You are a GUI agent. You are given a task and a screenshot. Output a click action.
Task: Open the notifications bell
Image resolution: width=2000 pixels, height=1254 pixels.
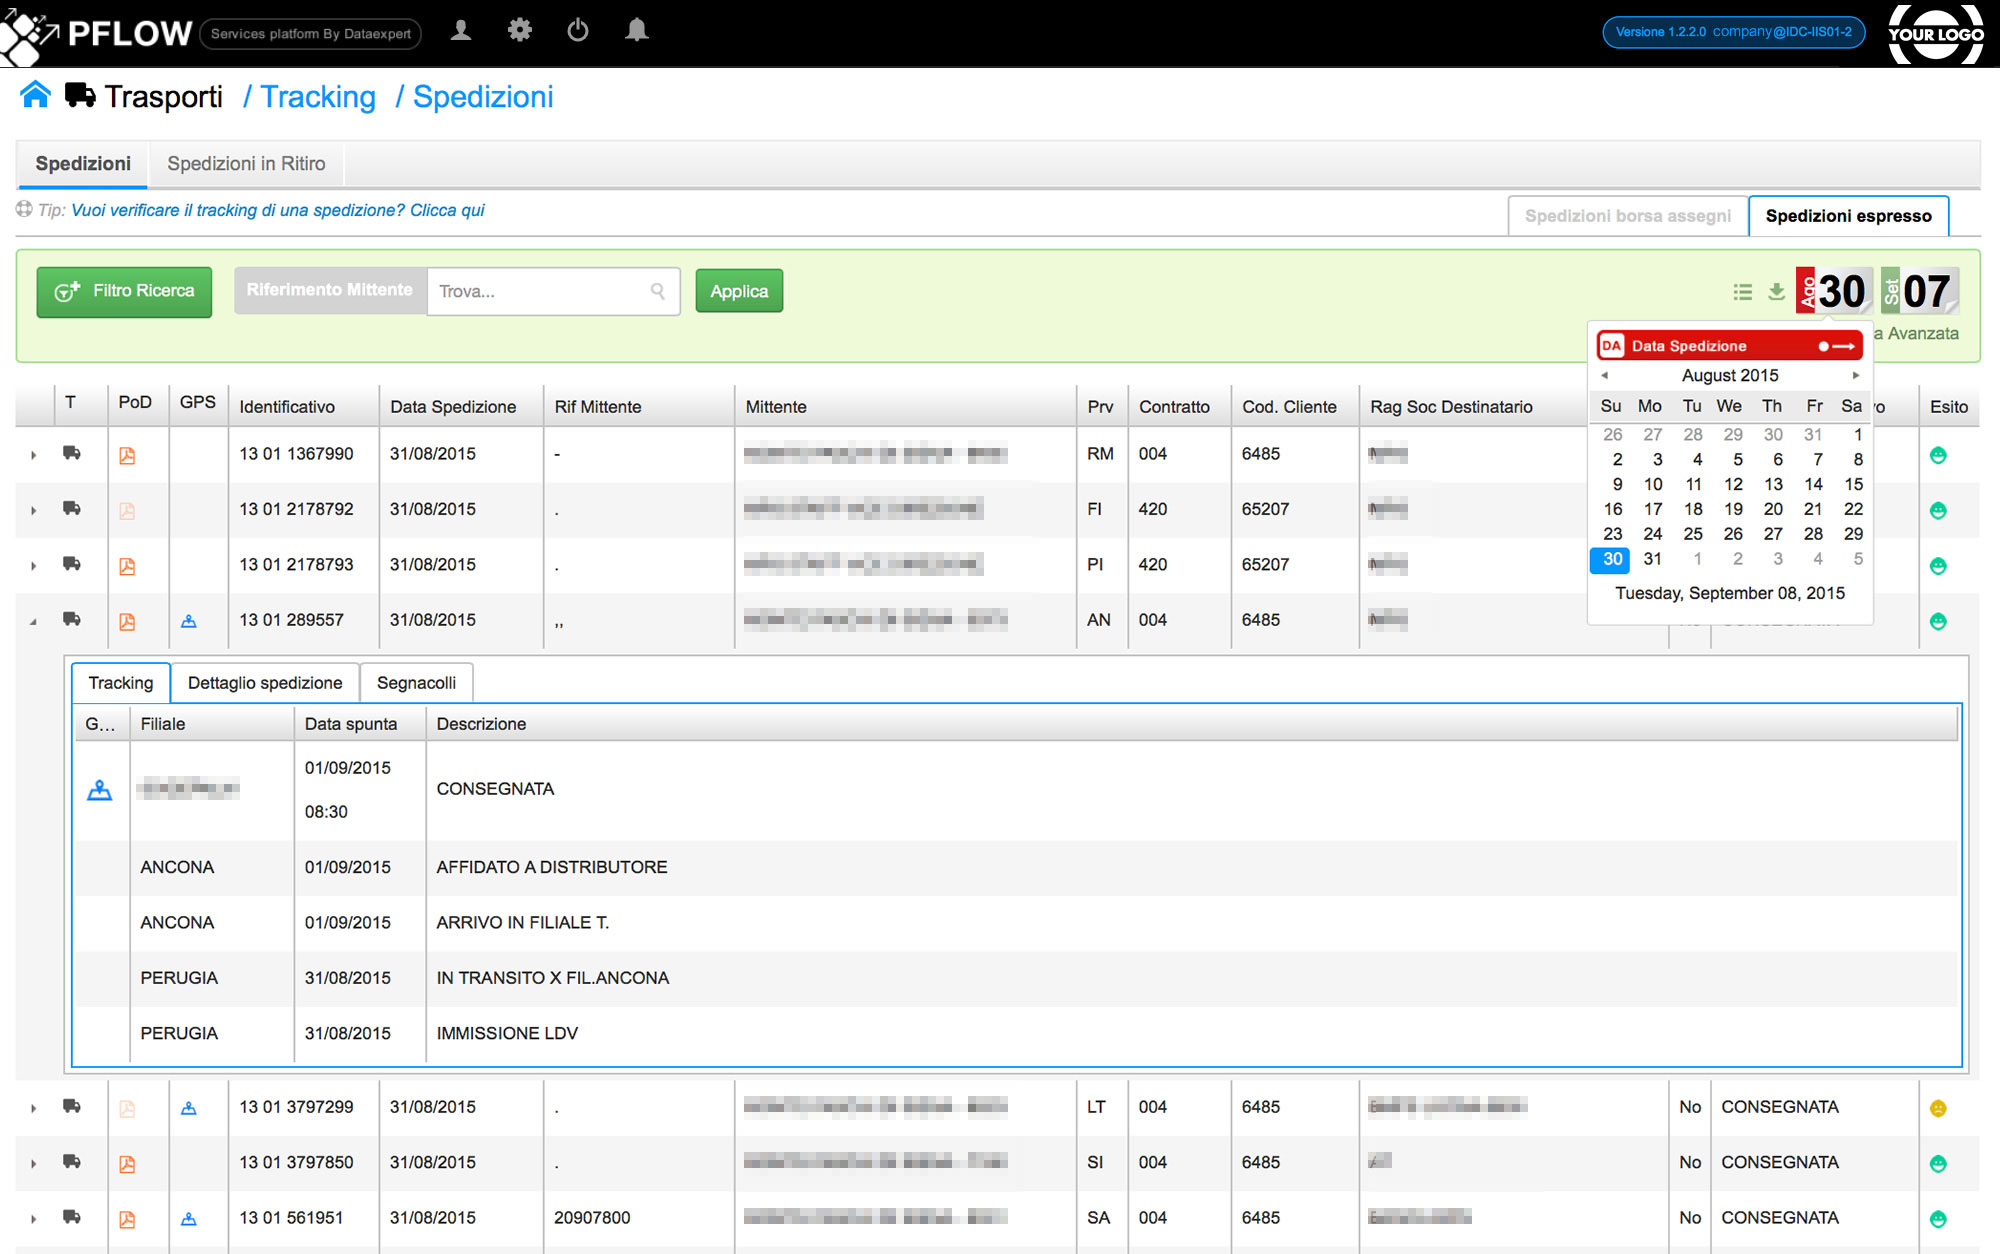tap(636, 31)
